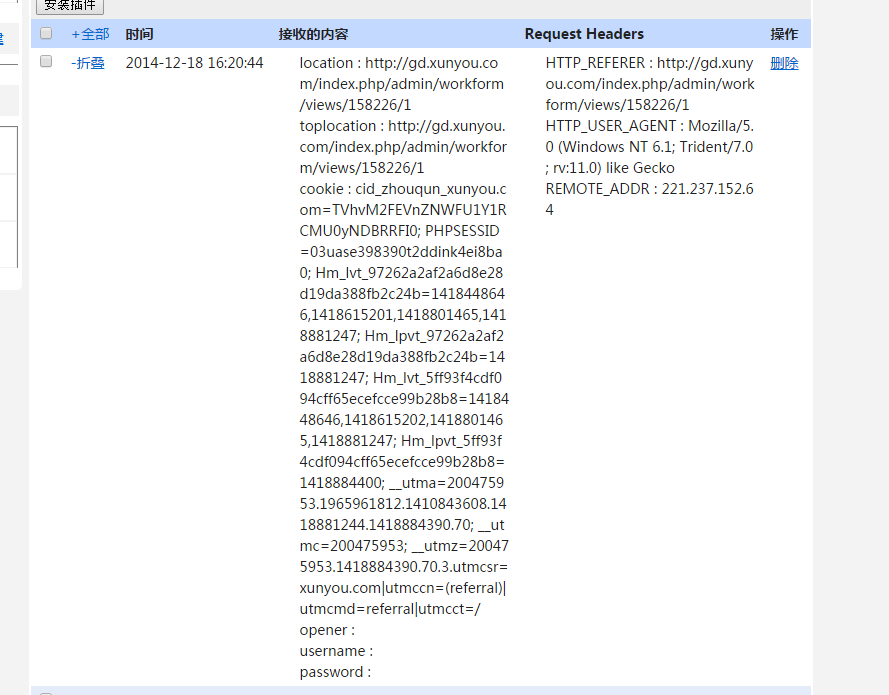Click the 'HTTP_REFERER : http://gd.xuny' line
The width and height of the screenshot is (889, 695).
(649, 63)
